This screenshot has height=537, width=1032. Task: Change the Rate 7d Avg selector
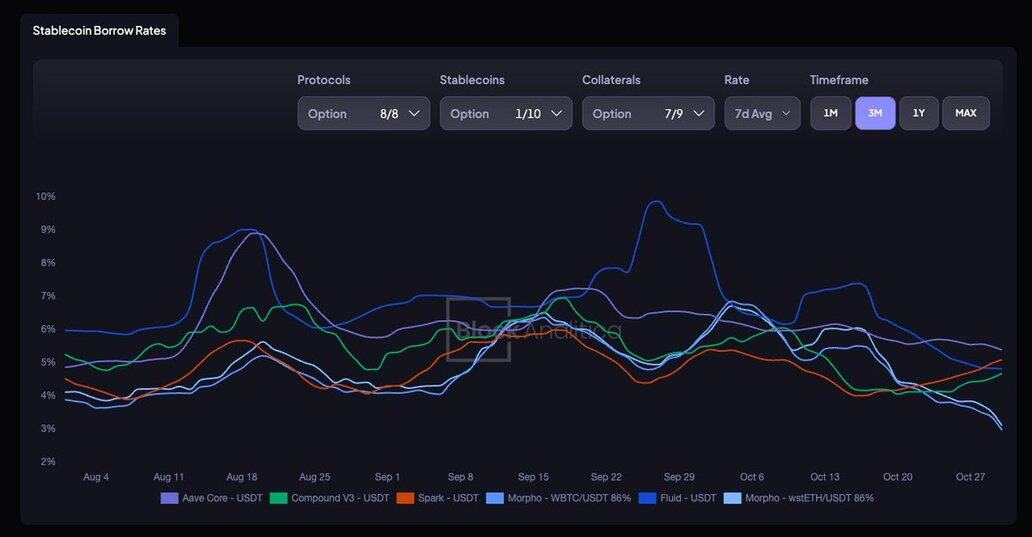click(762, 113)
